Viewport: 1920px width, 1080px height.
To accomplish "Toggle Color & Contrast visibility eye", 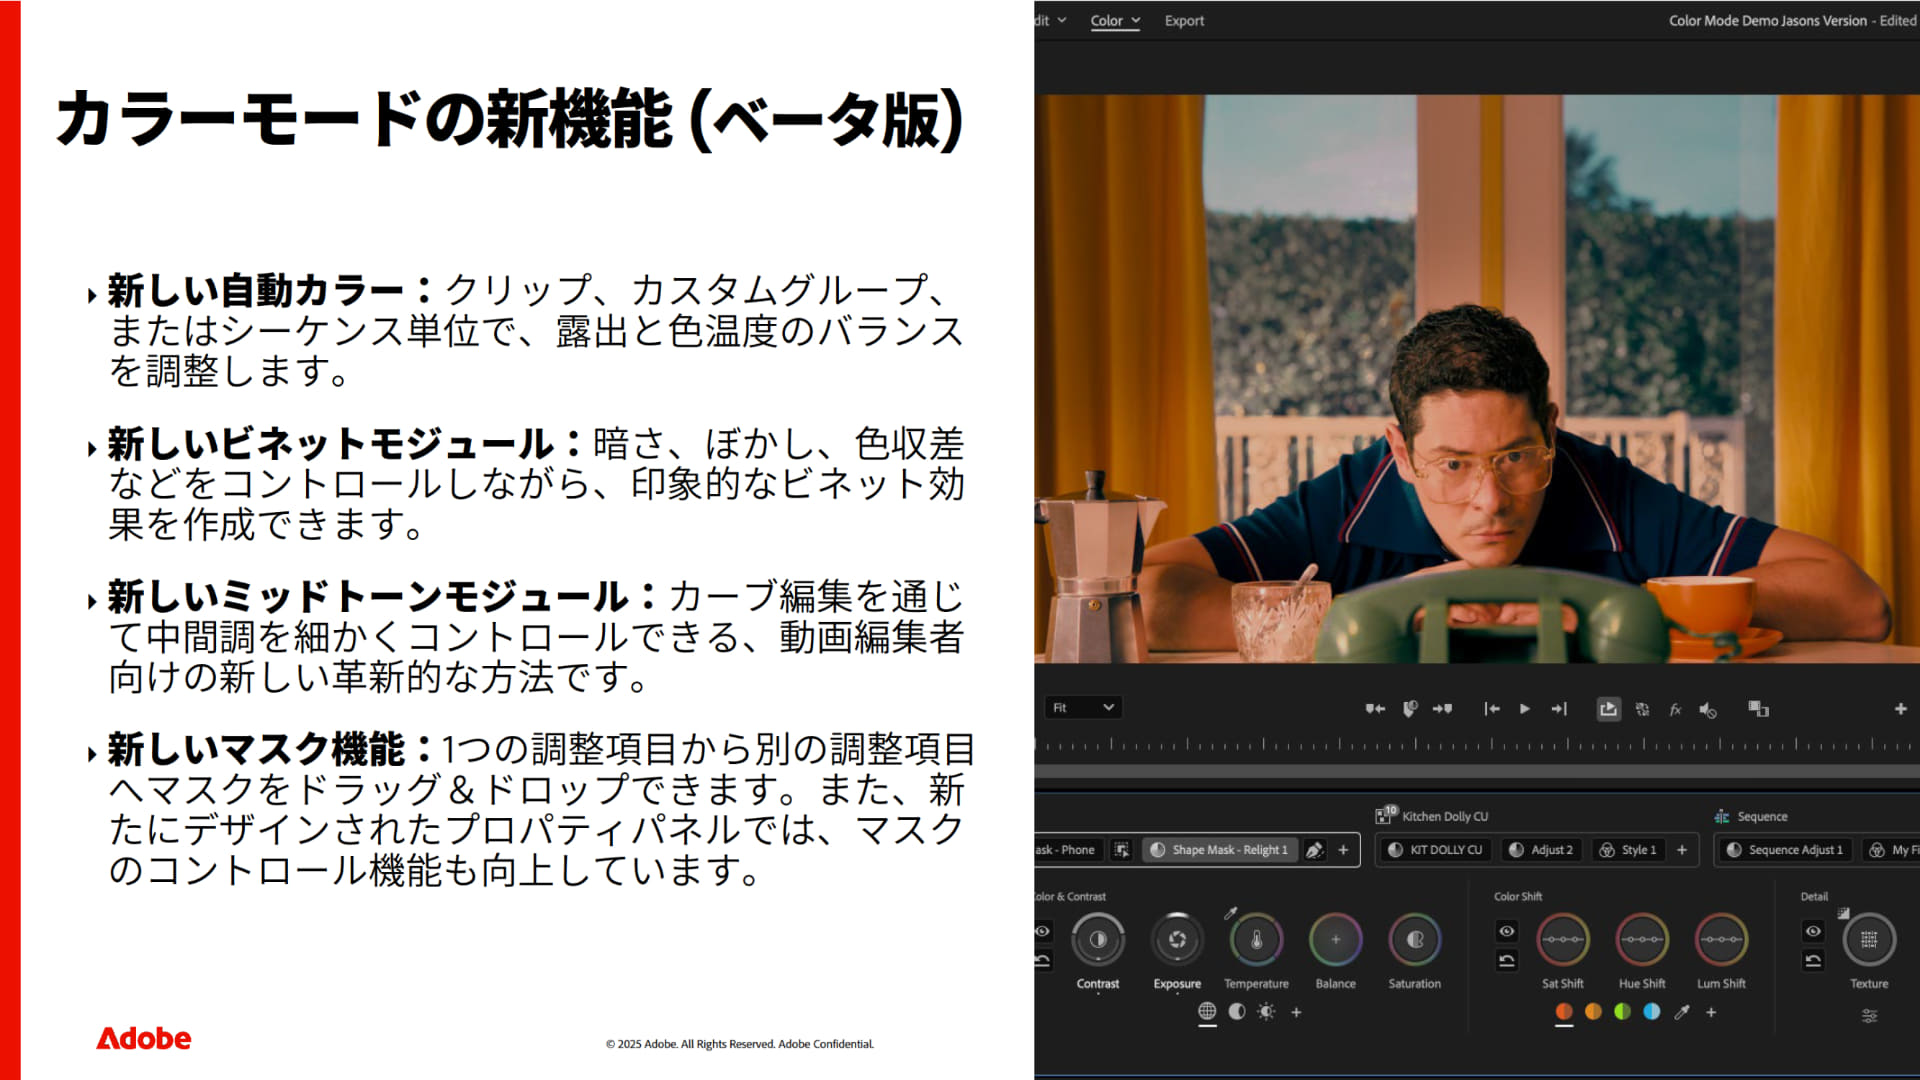I will pos(1042,931).
